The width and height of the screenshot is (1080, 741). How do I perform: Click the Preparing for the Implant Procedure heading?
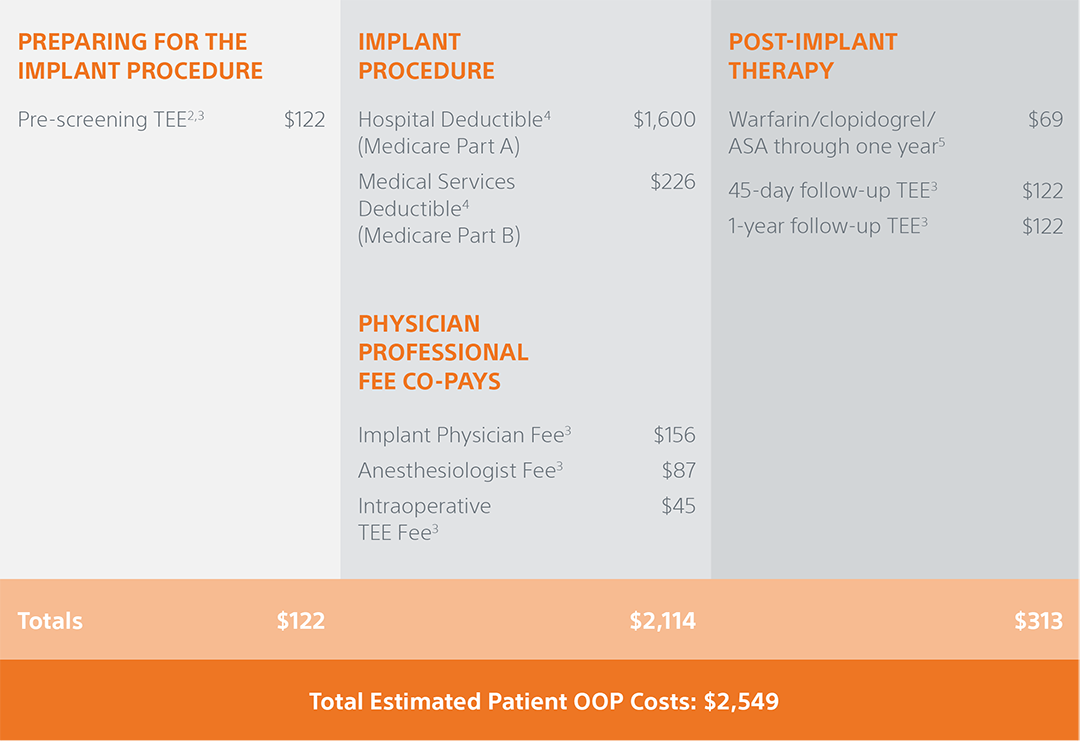(x=140, y=56)
